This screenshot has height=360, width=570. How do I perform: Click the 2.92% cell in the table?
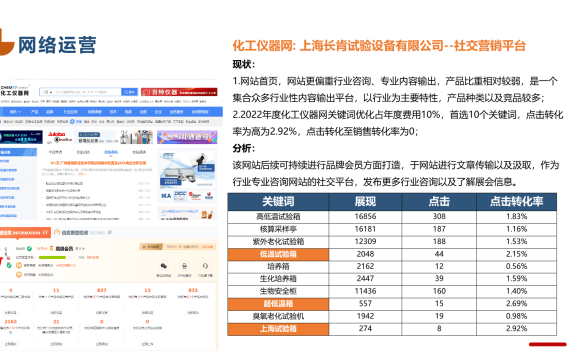(x=516, y=329)
